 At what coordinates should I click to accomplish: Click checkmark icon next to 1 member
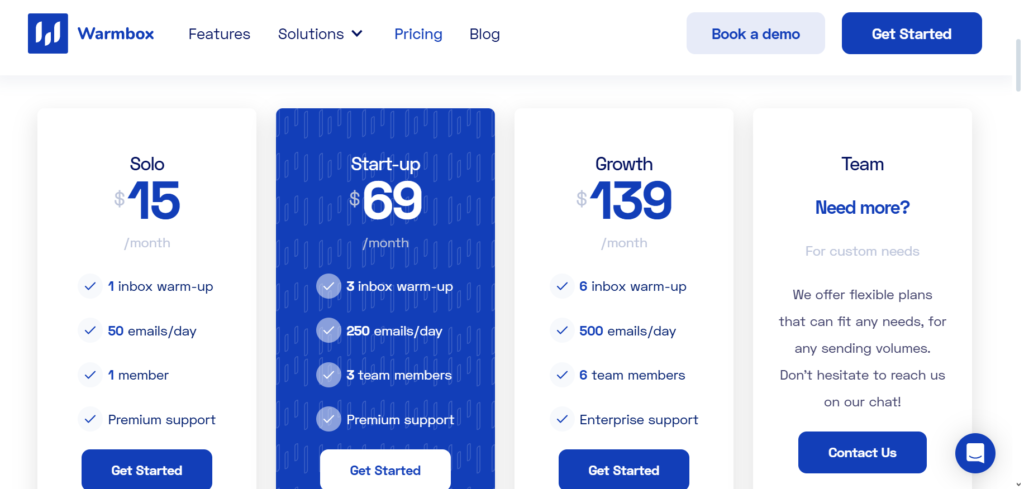tap(90, 375)
